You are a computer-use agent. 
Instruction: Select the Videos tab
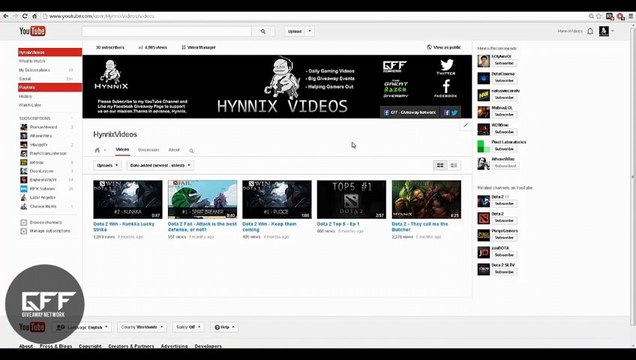point(122,150)
